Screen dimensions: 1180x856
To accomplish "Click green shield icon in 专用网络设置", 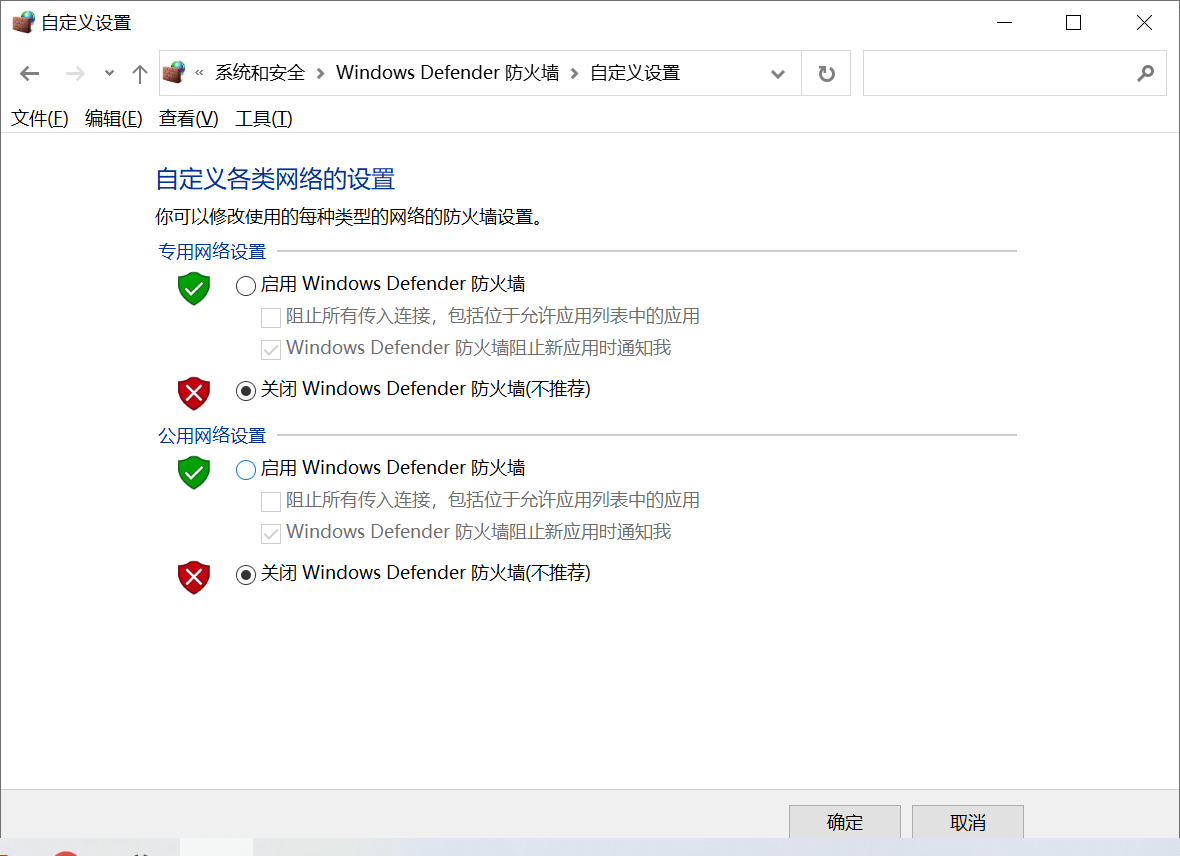I will coord(193,288).
